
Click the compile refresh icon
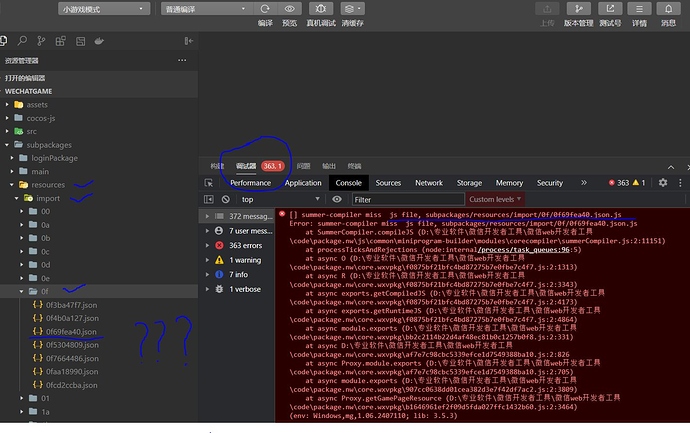pyautogui.click(x=265, y=9)
